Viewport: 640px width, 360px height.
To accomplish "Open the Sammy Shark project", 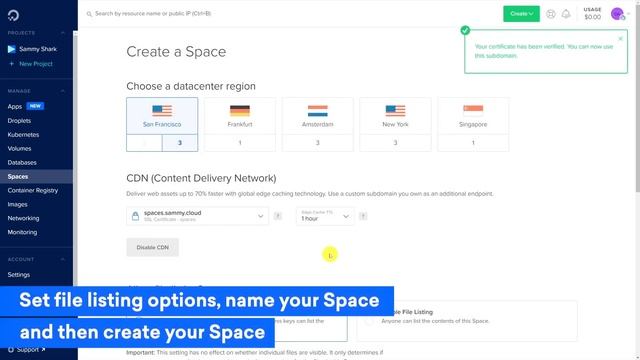I will click(32, 49).
